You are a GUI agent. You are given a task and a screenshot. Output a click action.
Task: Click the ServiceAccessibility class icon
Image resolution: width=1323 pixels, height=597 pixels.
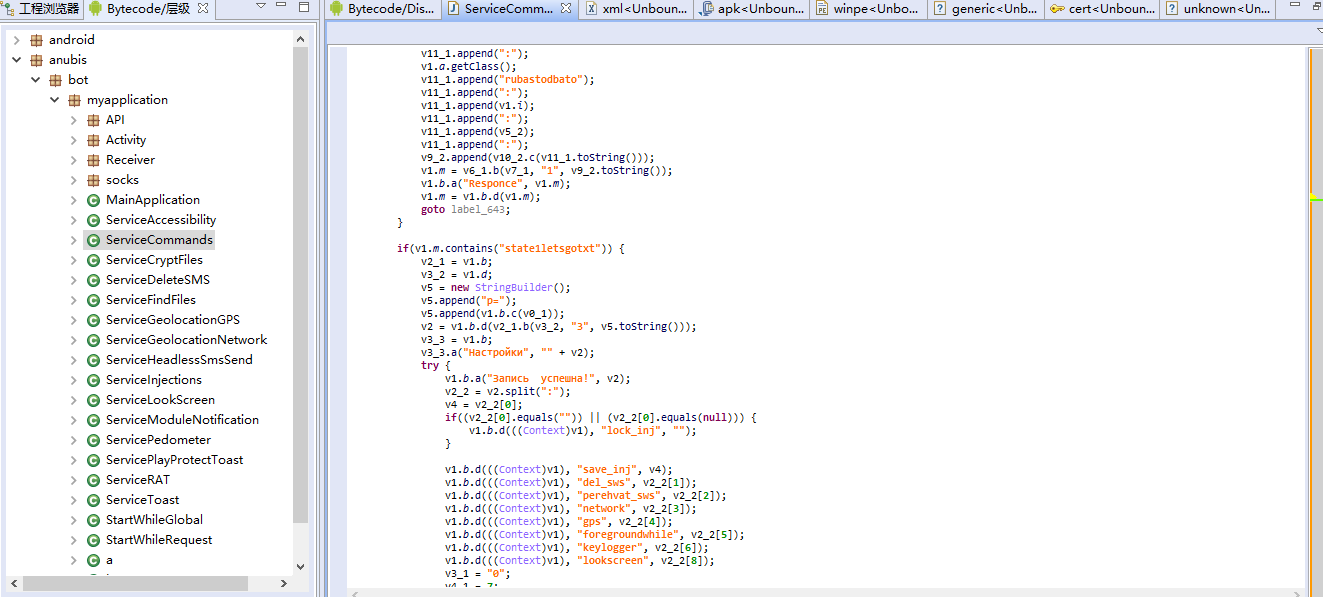[94, 220]
